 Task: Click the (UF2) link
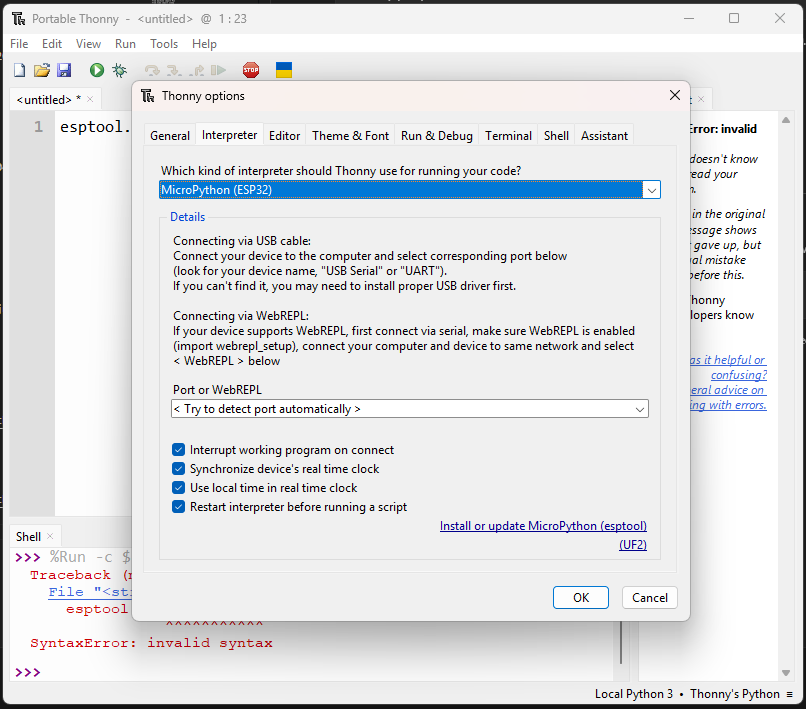coord(633,545)
